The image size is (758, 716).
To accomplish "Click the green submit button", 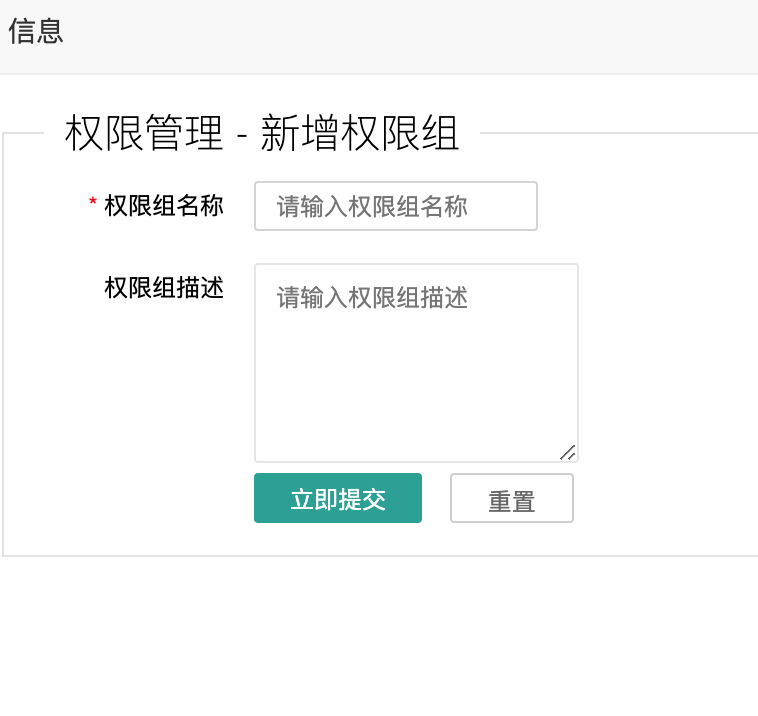I will coord(338,498).
